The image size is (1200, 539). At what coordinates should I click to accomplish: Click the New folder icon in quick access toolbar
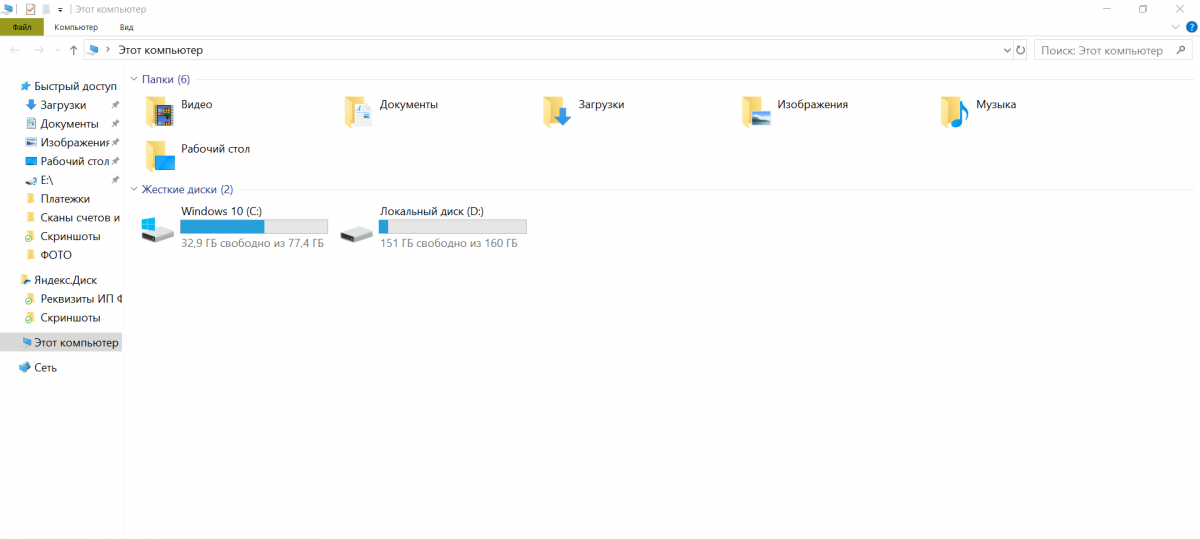[x=46, y=9]
